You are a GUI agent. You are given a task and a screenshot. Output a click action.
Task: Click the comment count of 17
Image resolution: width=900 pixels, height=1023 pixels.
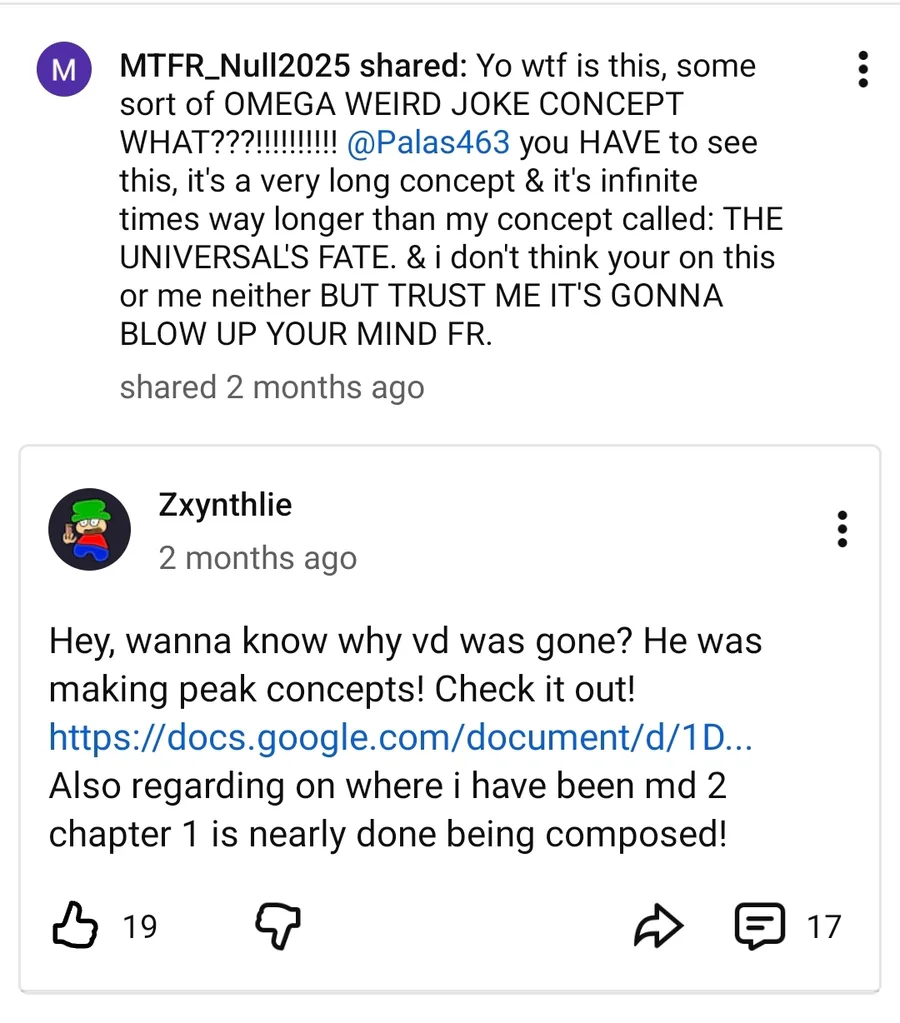click(x=824, y=927)
